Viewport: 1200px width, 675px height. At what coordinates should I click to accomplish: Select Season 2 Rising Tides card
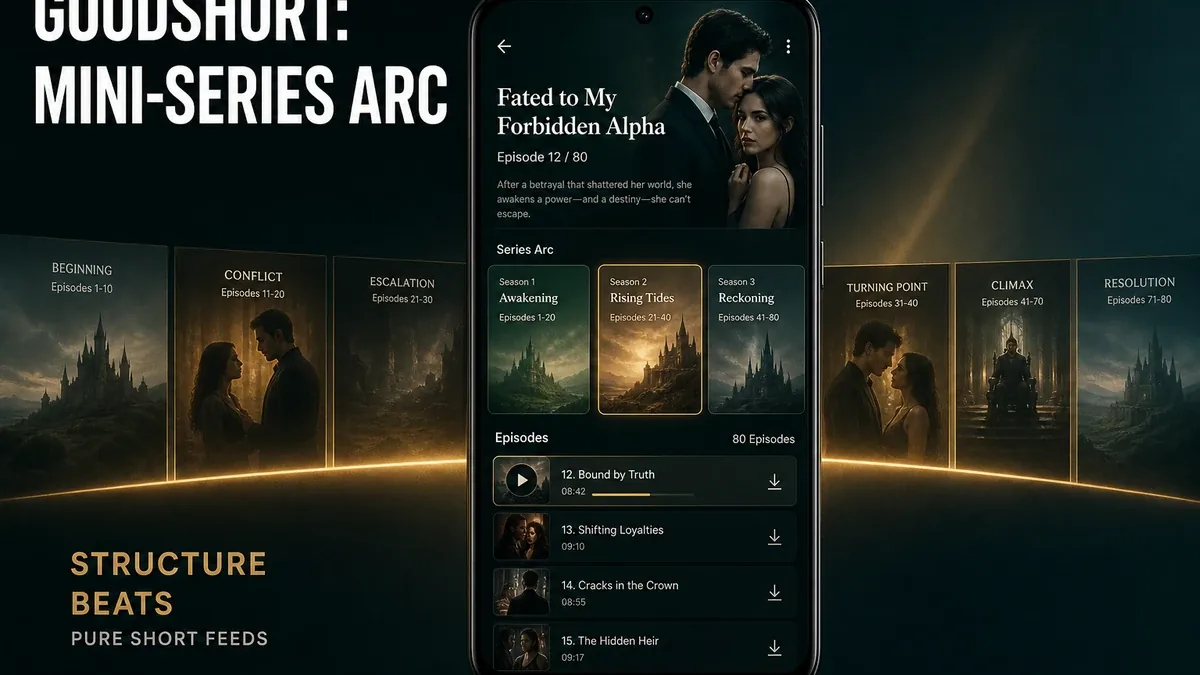650,339
